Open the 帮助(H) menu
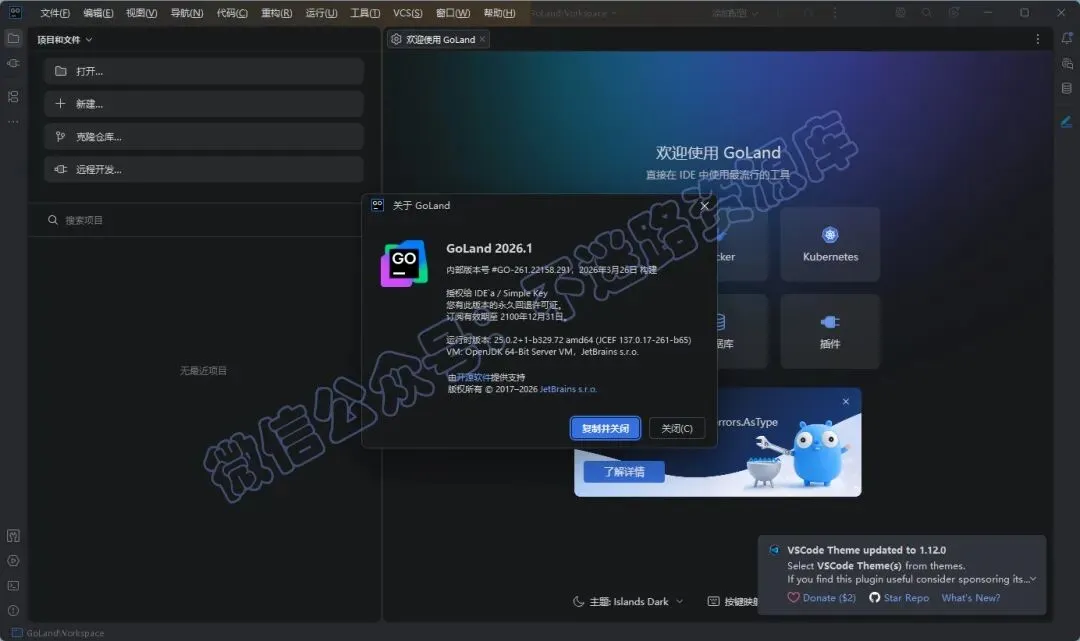Screen dimensions: 1080x641 pyautogui.click(x=499, y=12)
